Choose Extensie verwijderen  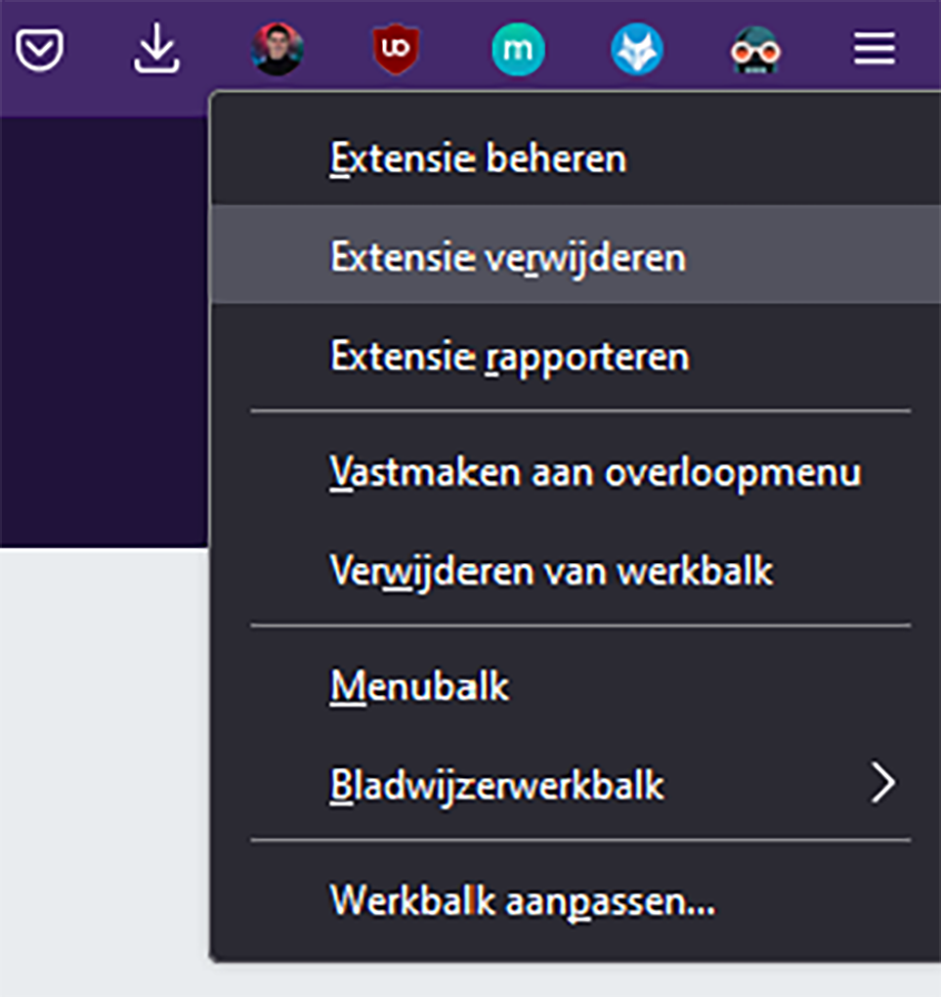pos(576,256)
